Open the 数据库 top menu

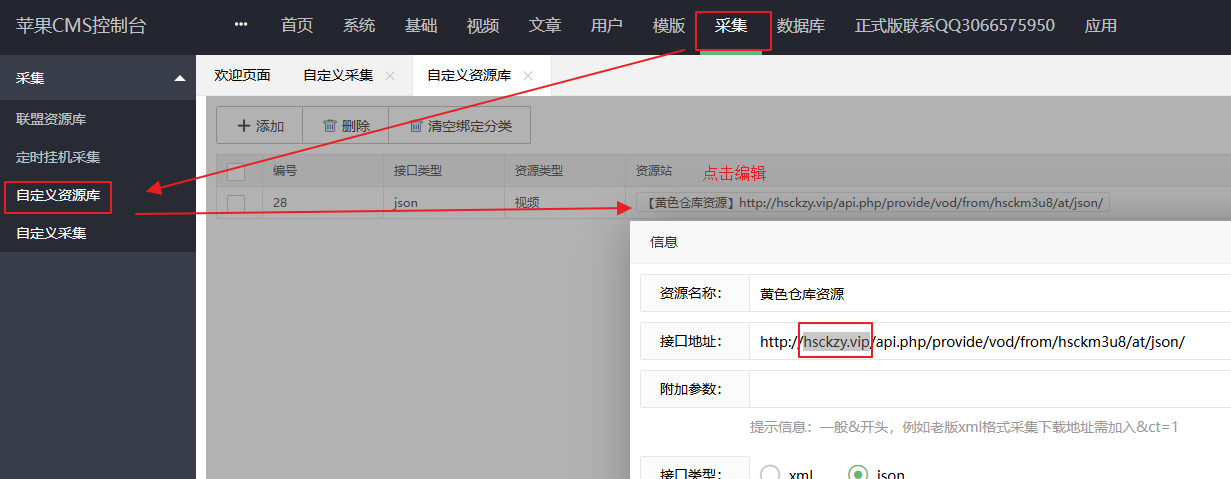tap(801, 26)
